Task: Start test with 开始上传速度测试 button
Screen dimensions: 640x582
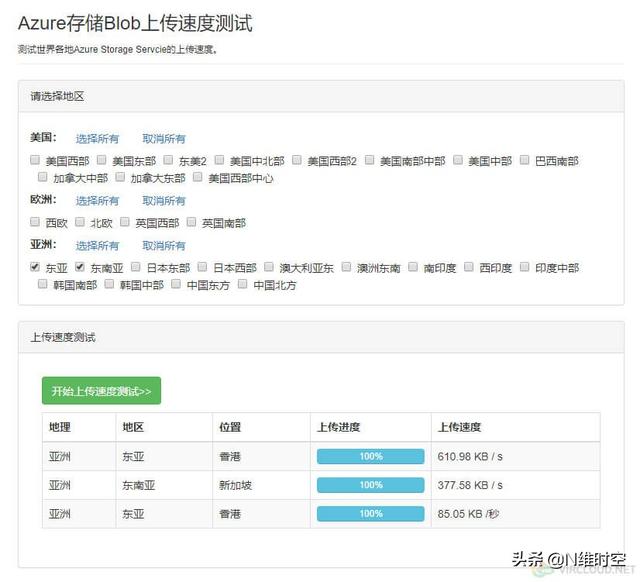Action: click(x=101, y=391)
